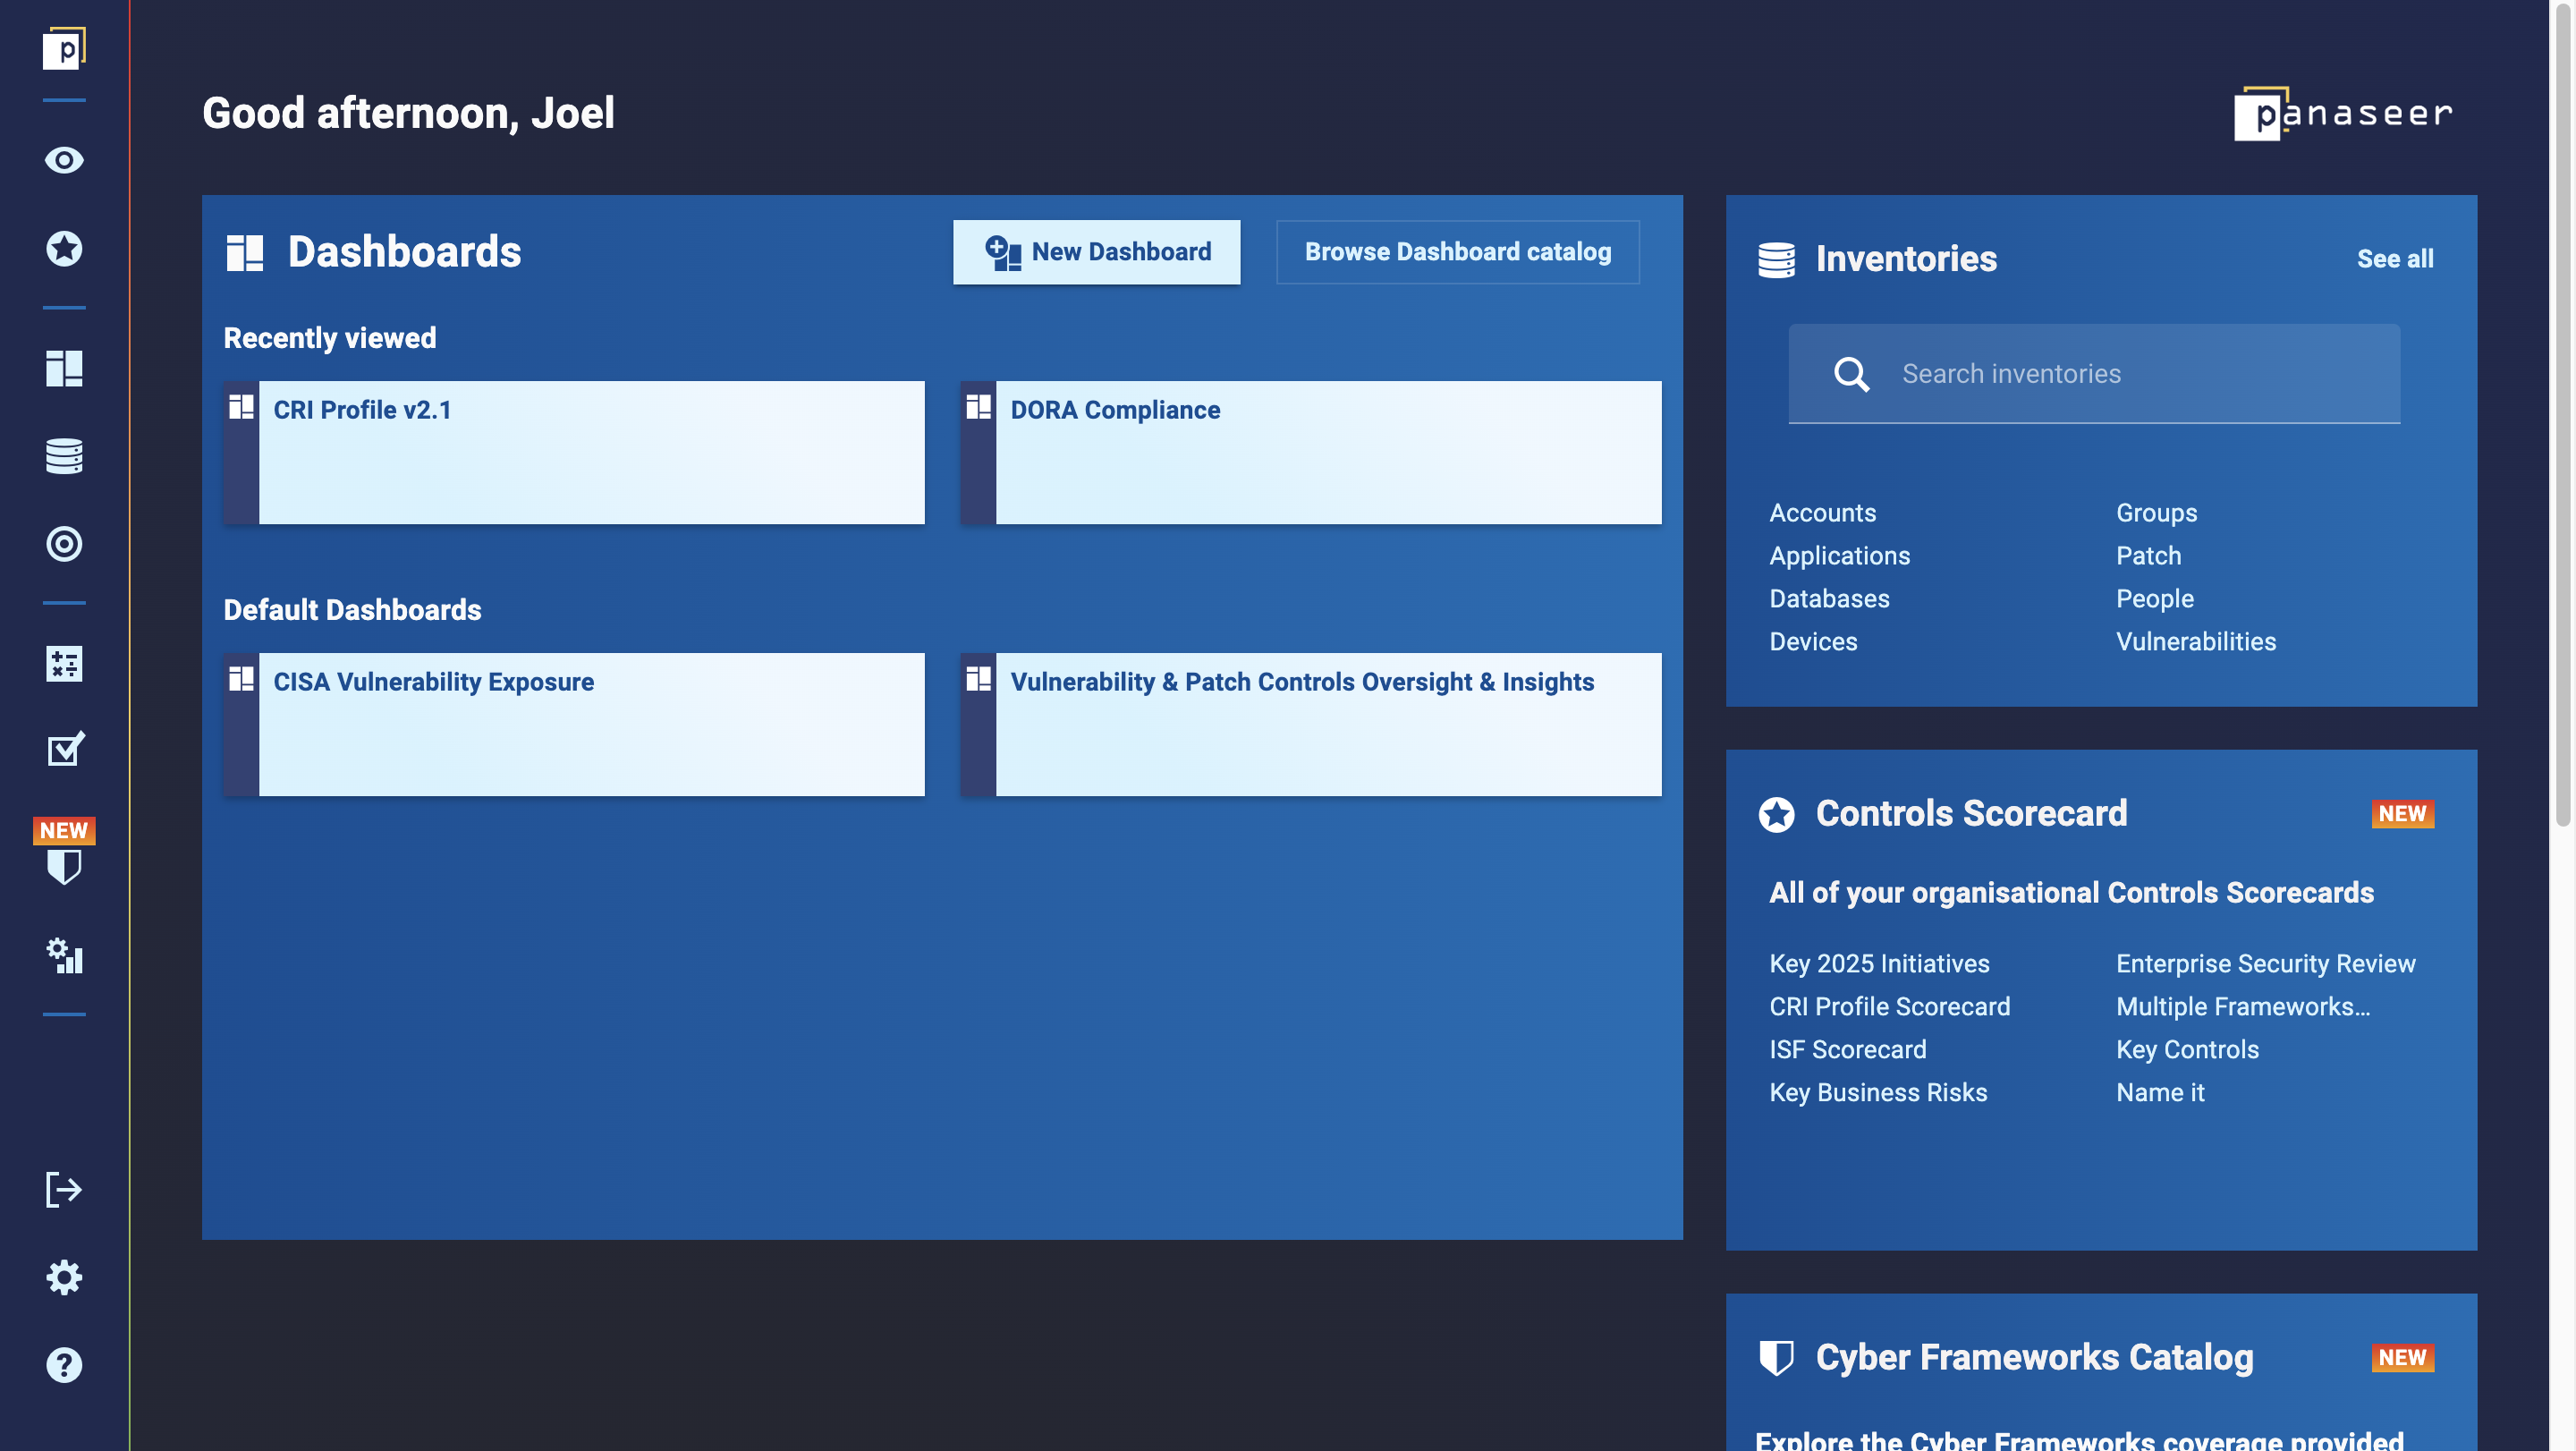Open the target circle icon in sidebar
This screenshot has height=1451, width=2576.
click(64, 544)
